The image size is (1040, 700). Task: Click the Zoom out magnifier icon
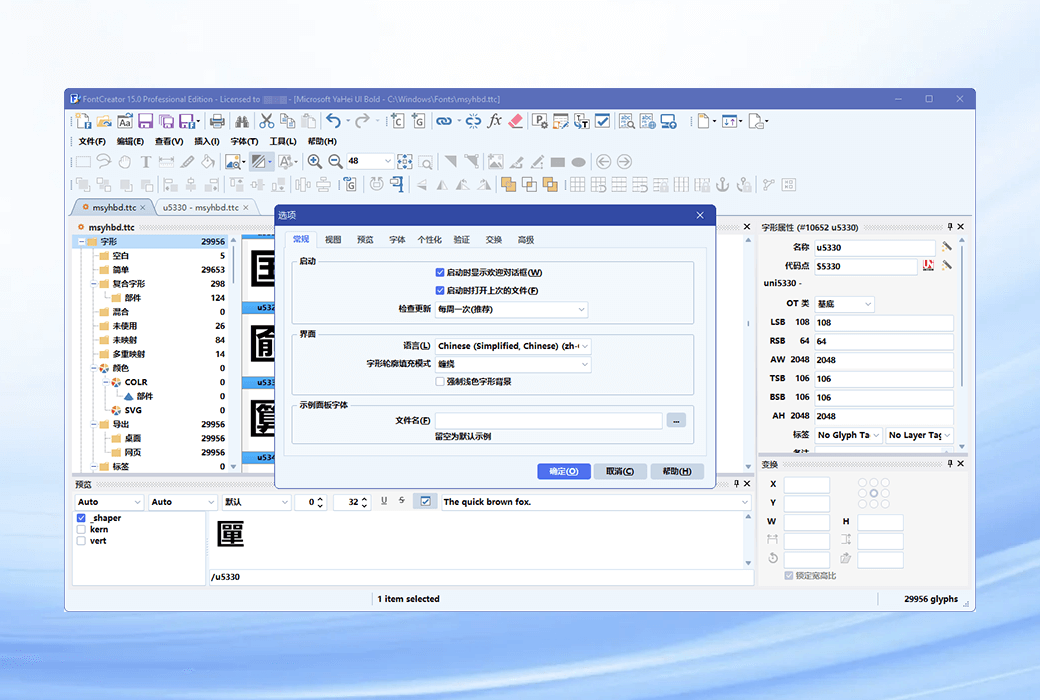point(336,161)
